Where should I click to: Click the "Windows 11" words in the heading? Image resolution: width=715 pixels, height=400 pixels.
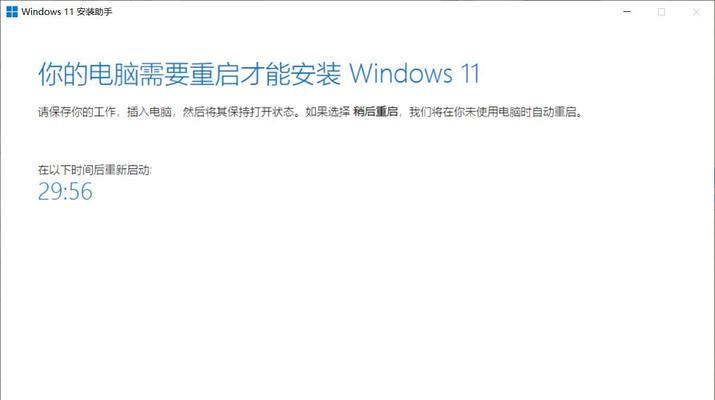click(x=414, y=74)
